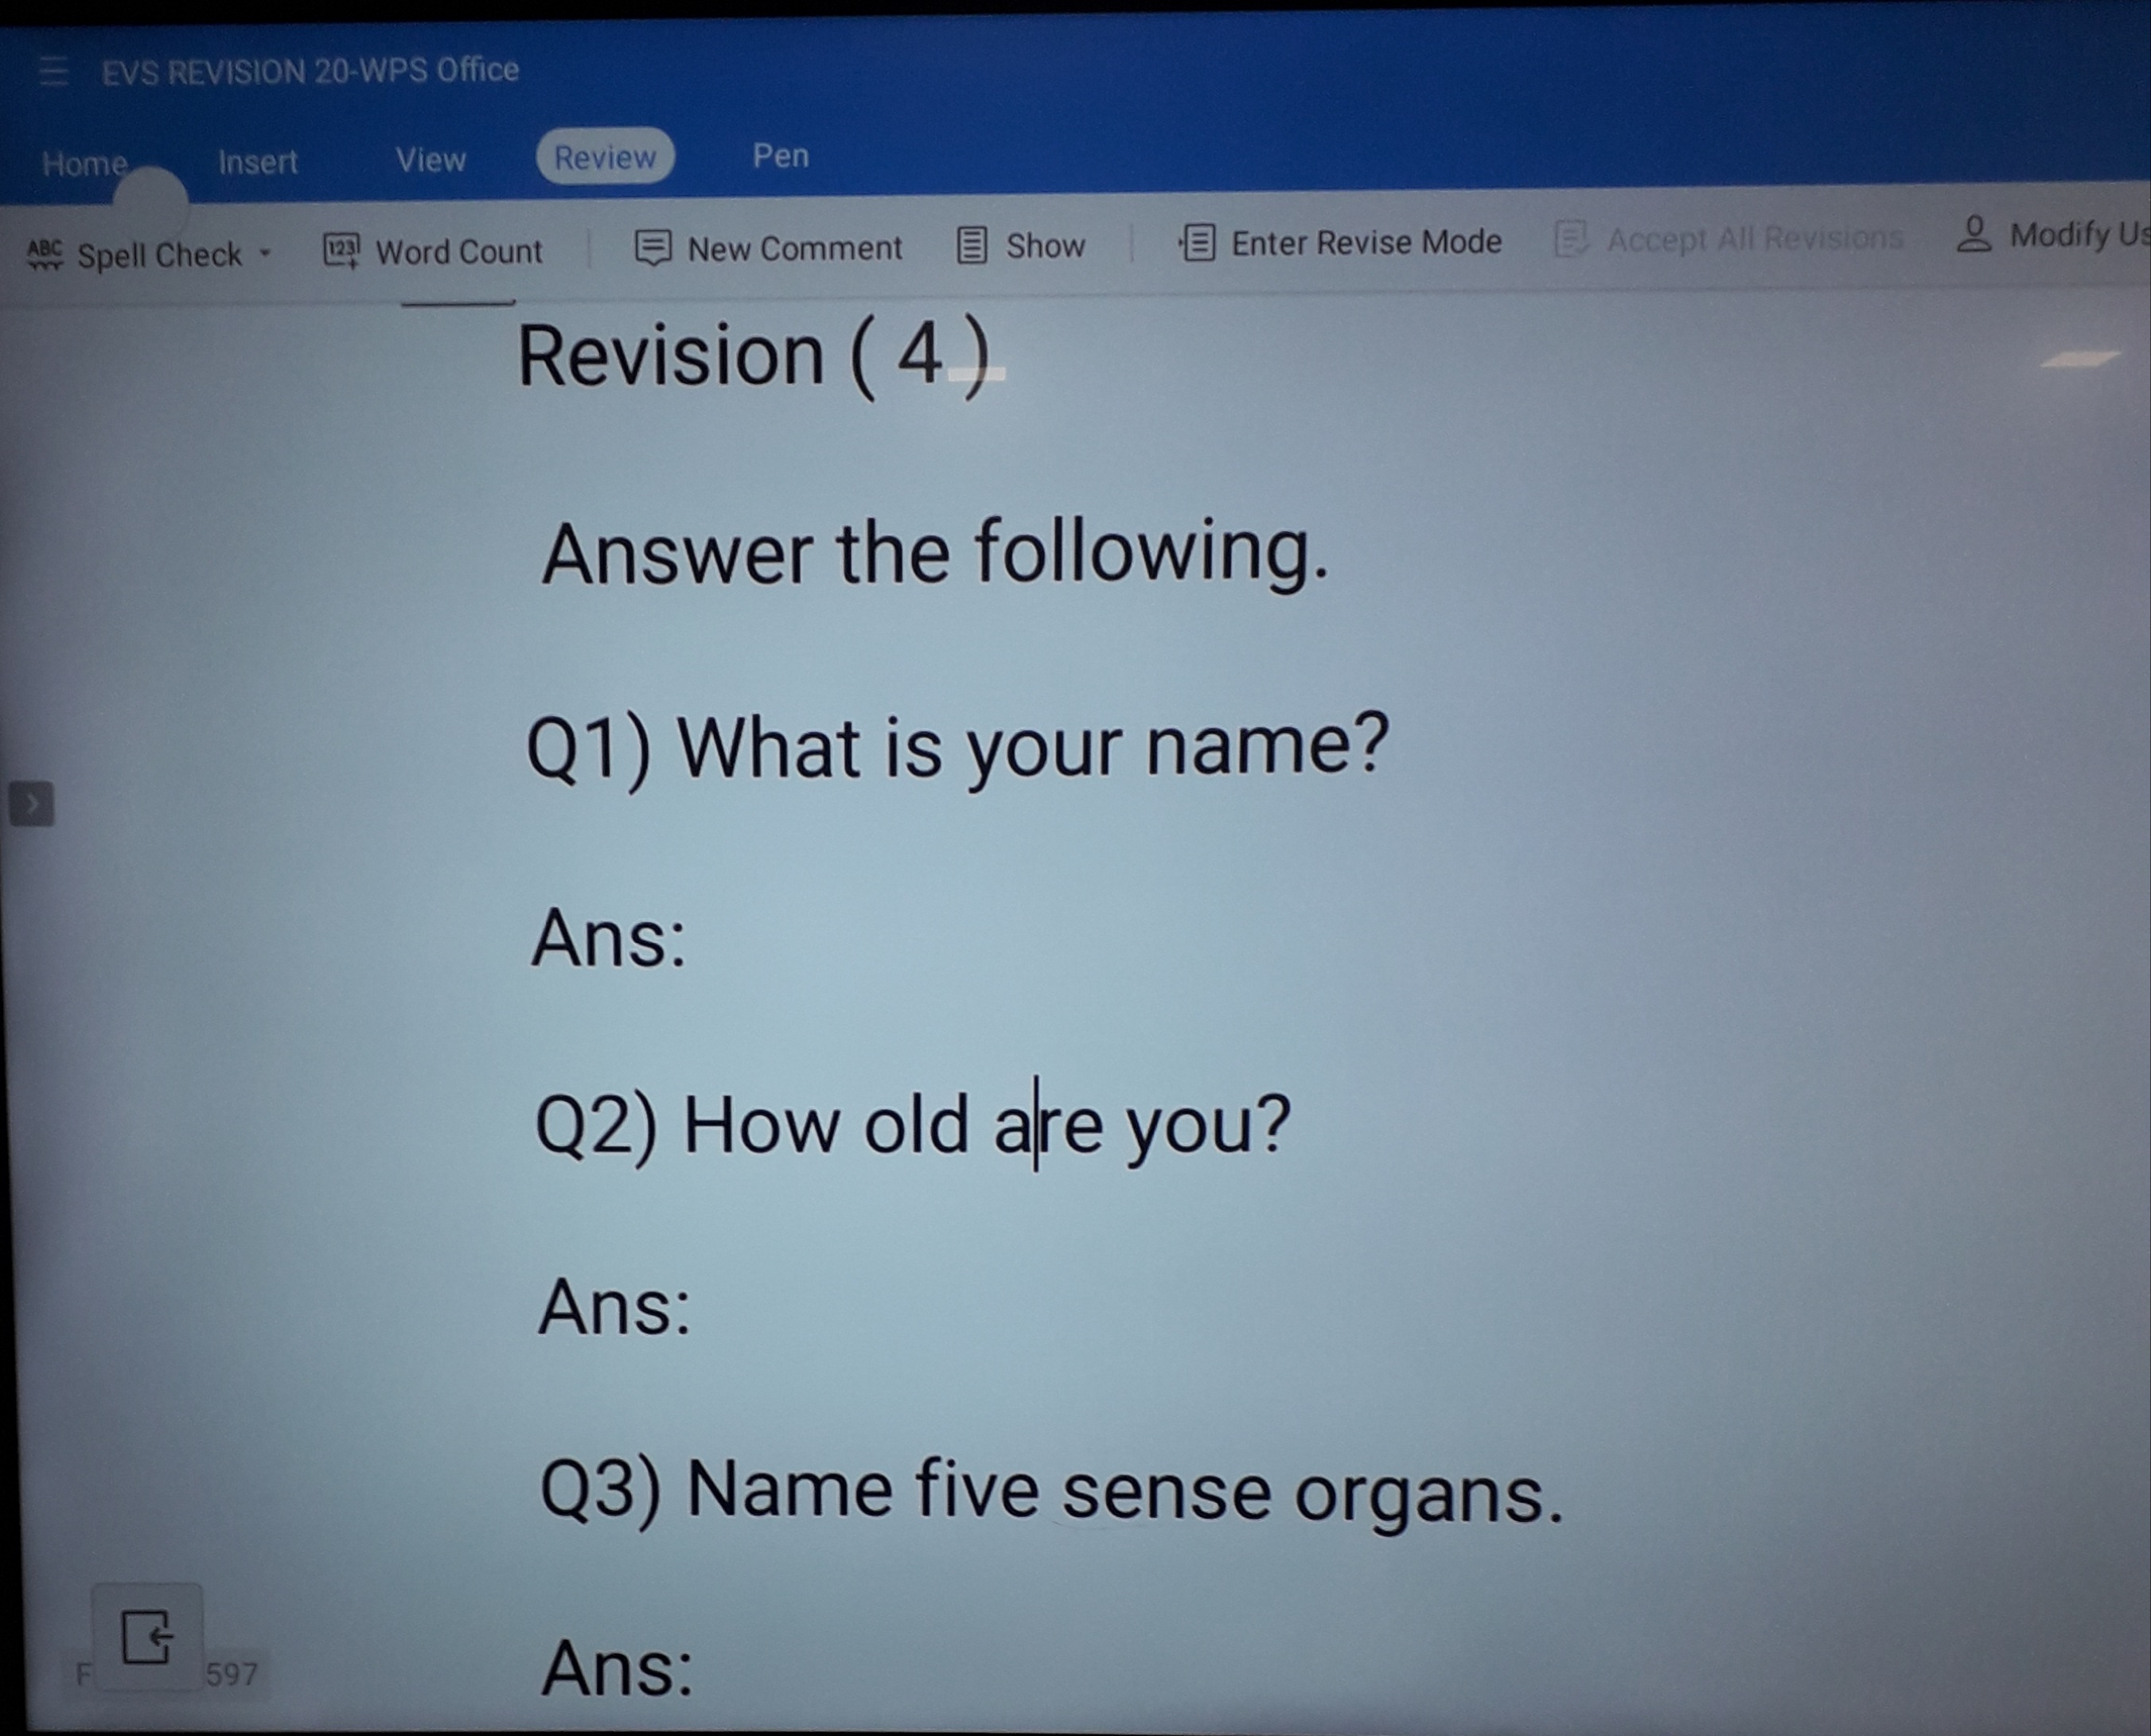This screenshot has height=1736, width=2151.
Task: Click the EVS REVISION 20-WPS Office title
Action: point(310,71)
